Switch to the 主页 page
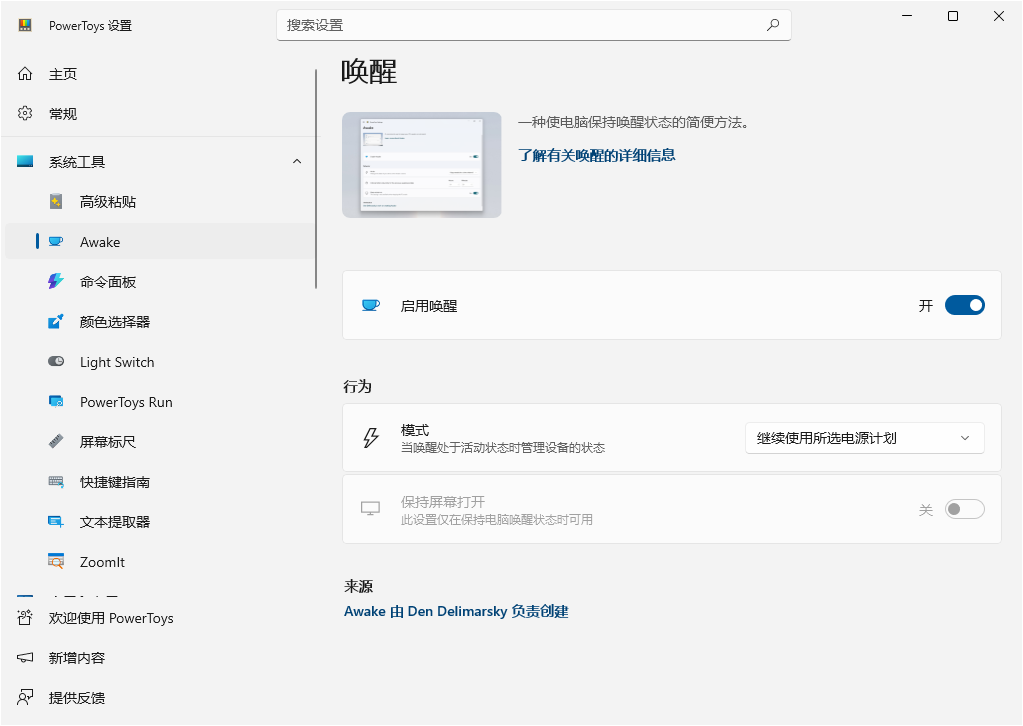This screenshot has height=726, width=1023. (x=60, y=73)
